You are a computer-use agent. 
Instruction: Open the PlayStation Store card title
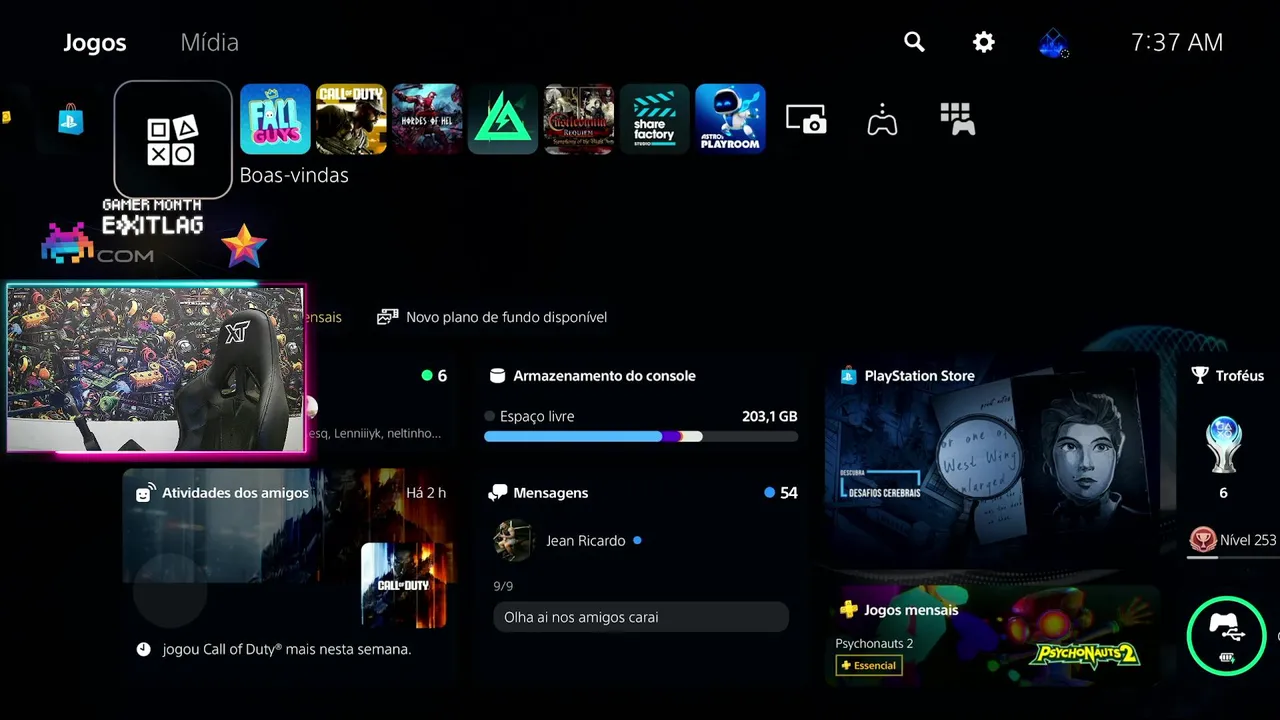click(919, 376)
